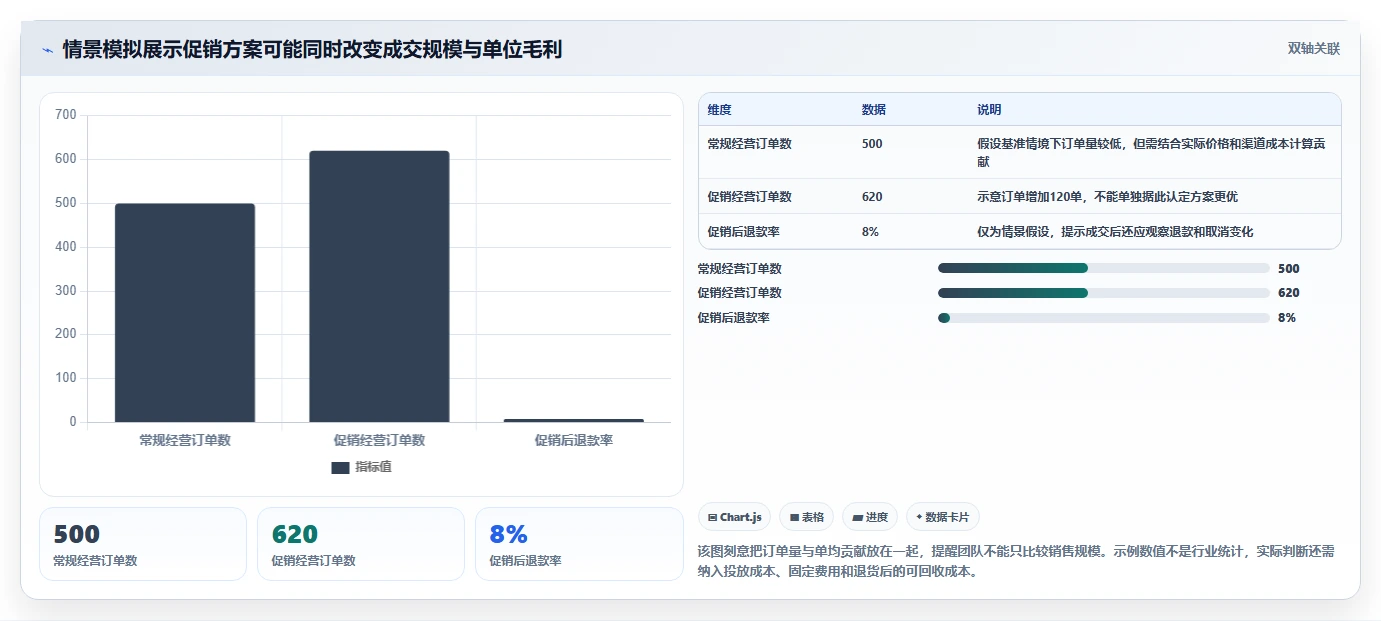
Task: Click the Chart.js tag chip
Action: [x=734, y=517]
